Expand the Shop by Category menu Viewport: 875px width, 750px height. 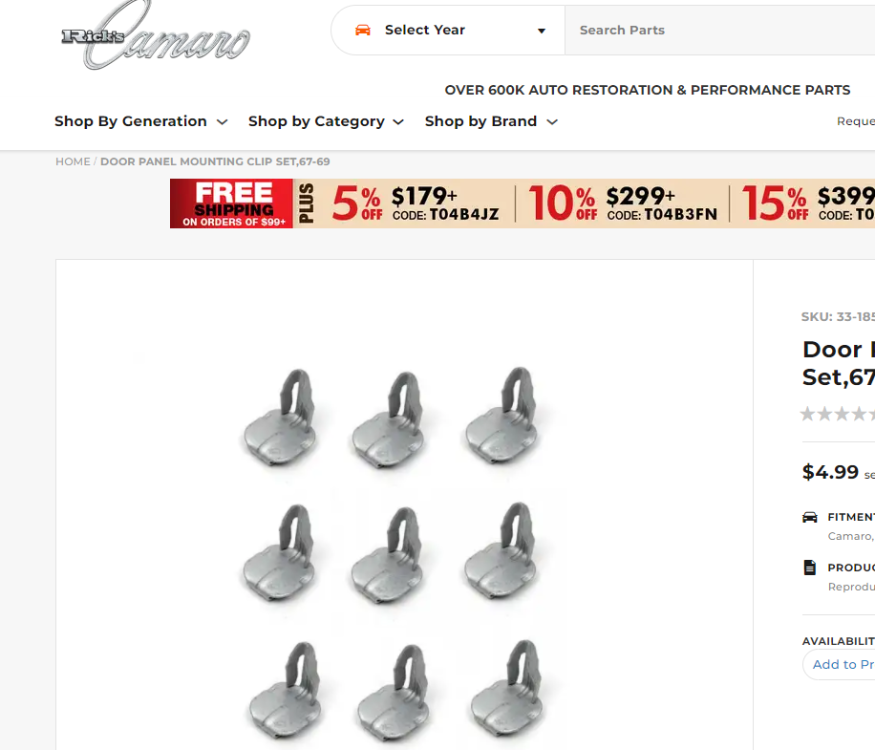(x=326, y=121)
